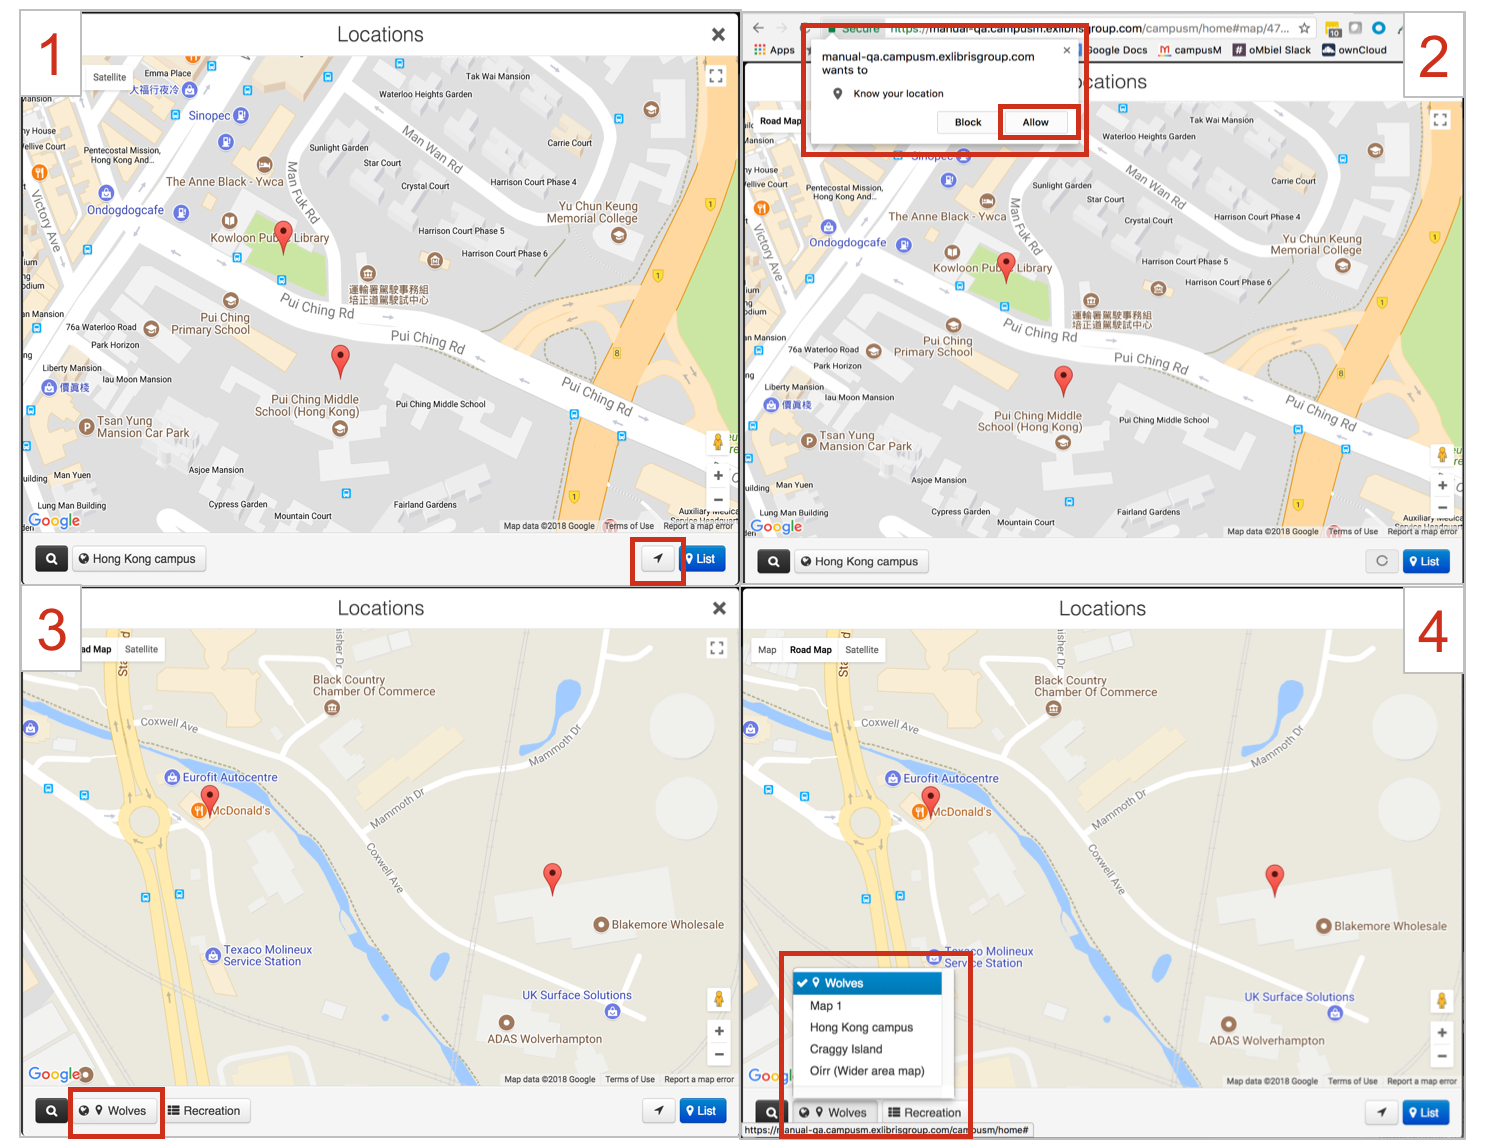Block location access in the browser prompt
1486x1140 pixels.
point(968,122)
